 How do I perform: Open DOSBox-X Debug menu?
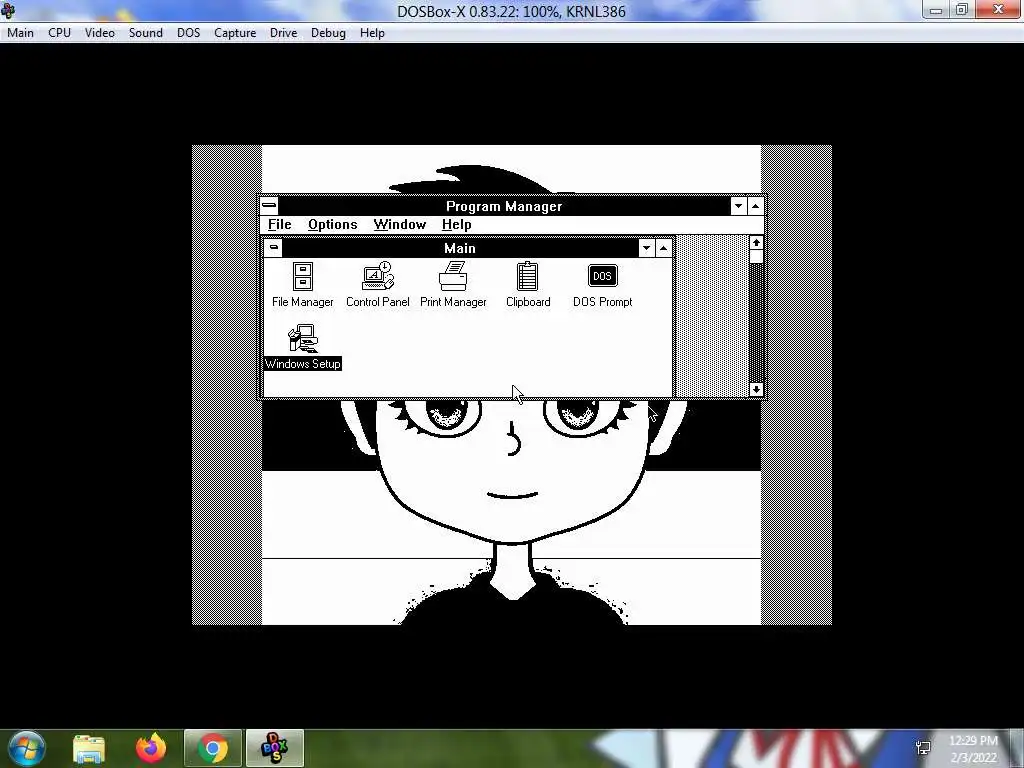click(328, 33)
